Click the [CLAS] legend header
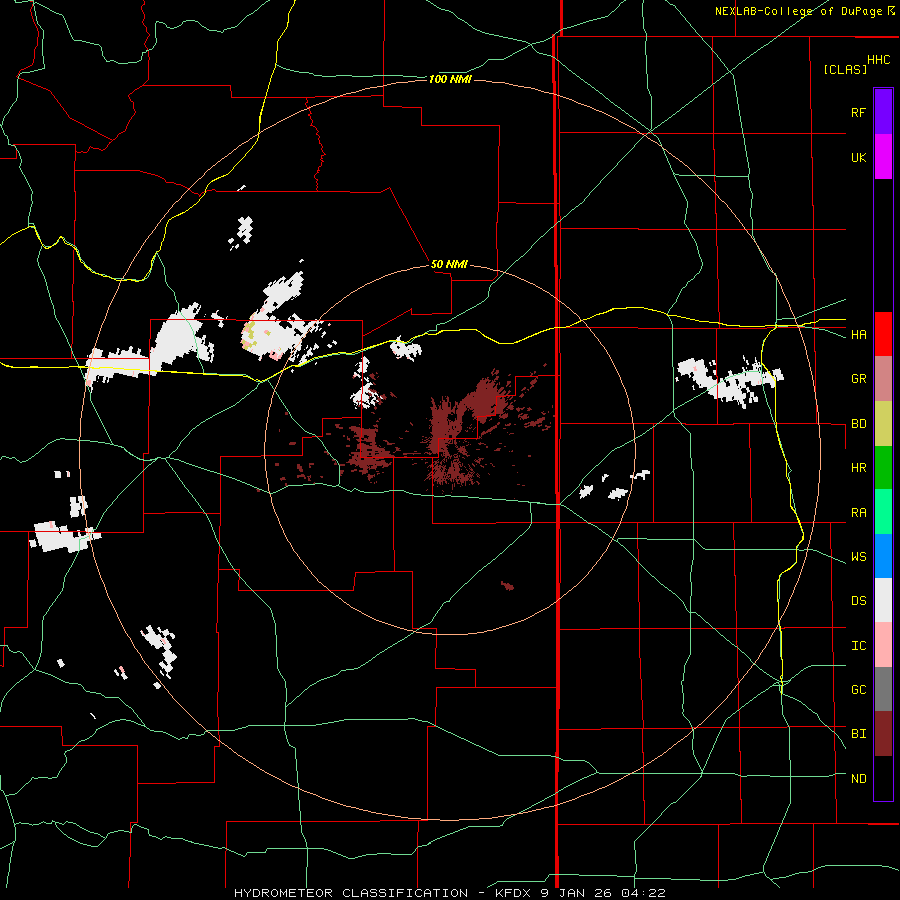Image resolution: width=900 pixels, height=900 pixels. pos(845,69)
